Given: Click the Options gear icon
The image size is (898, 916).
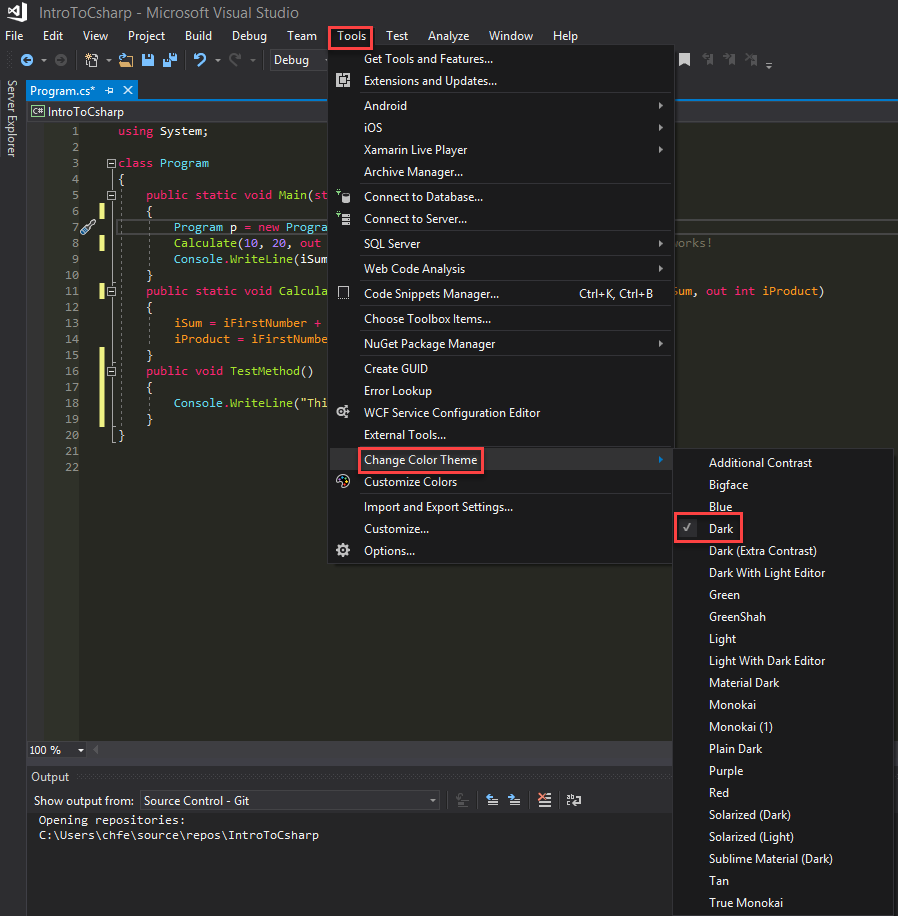Looking at the screenshot, I should (343, 550).
